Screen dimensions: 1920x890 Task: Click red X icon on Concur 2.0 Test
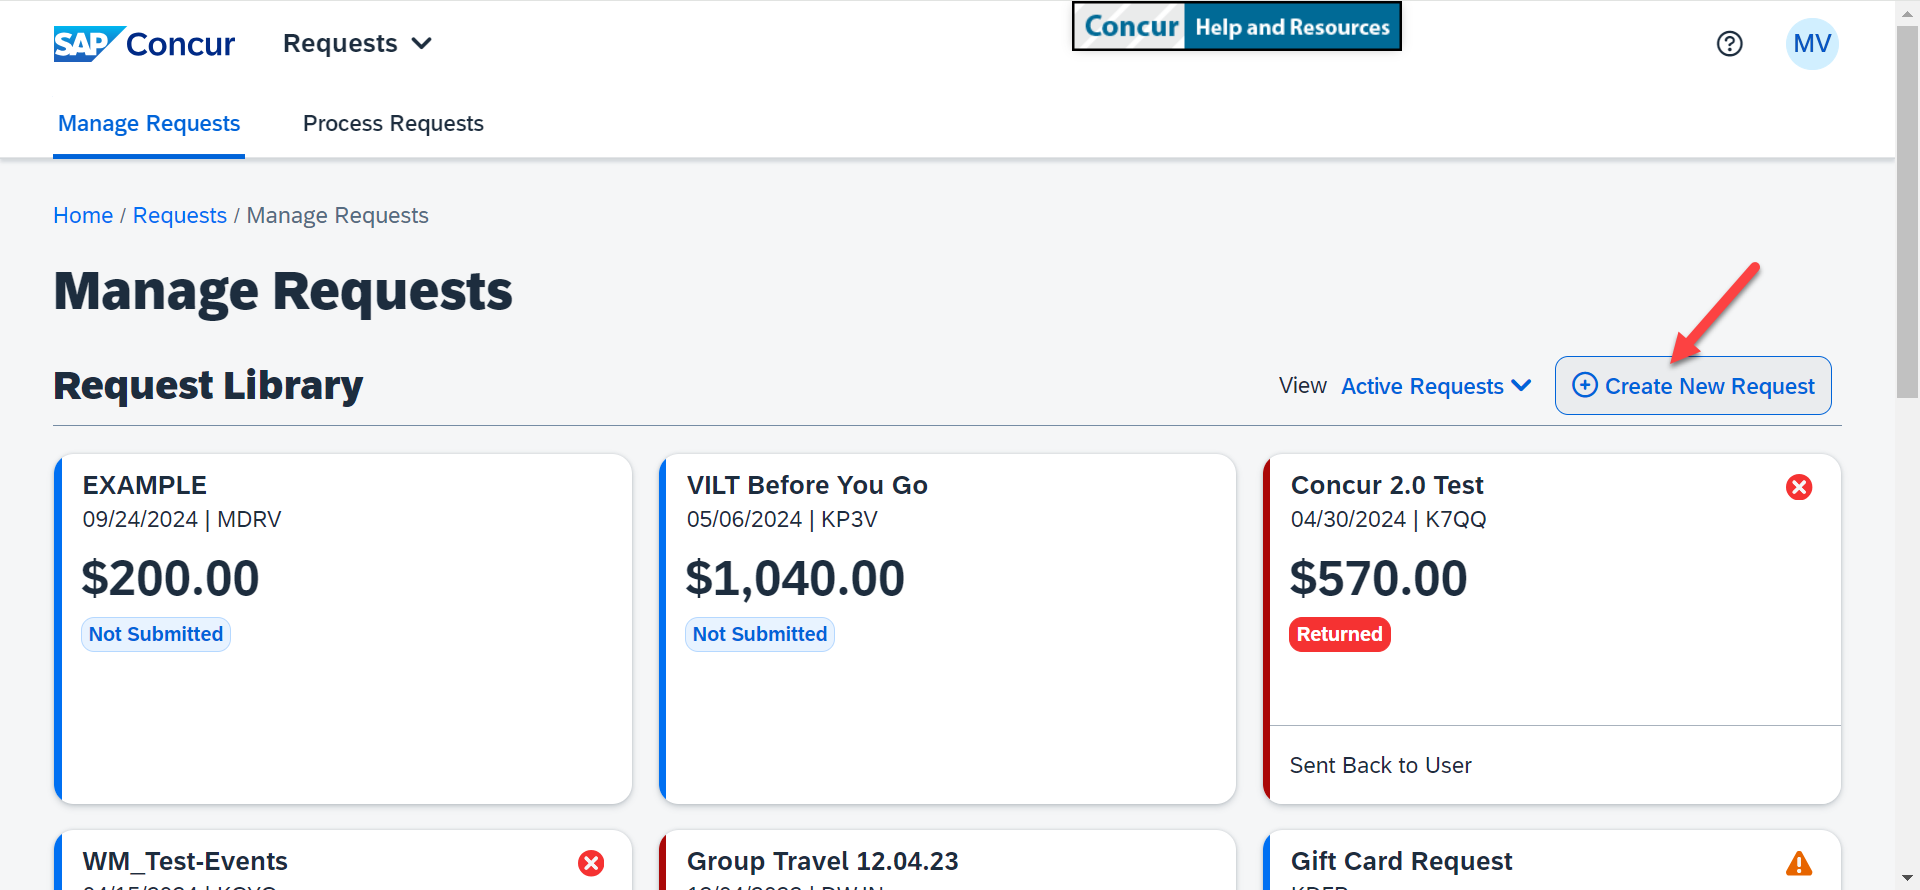[1799, 487]
